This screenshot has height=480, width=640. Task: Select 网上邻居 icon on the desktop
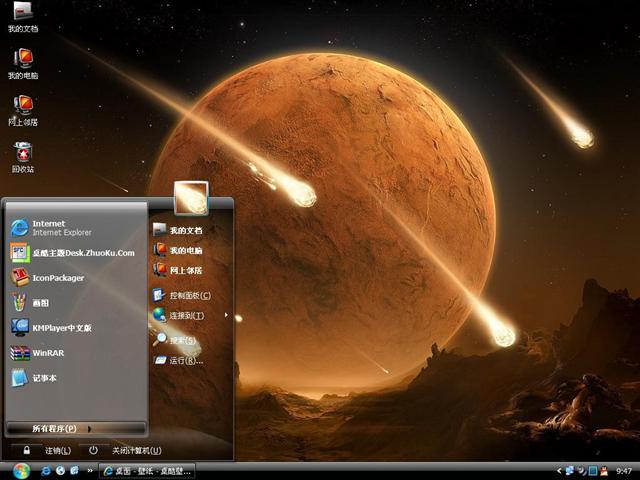pos(23,111)
